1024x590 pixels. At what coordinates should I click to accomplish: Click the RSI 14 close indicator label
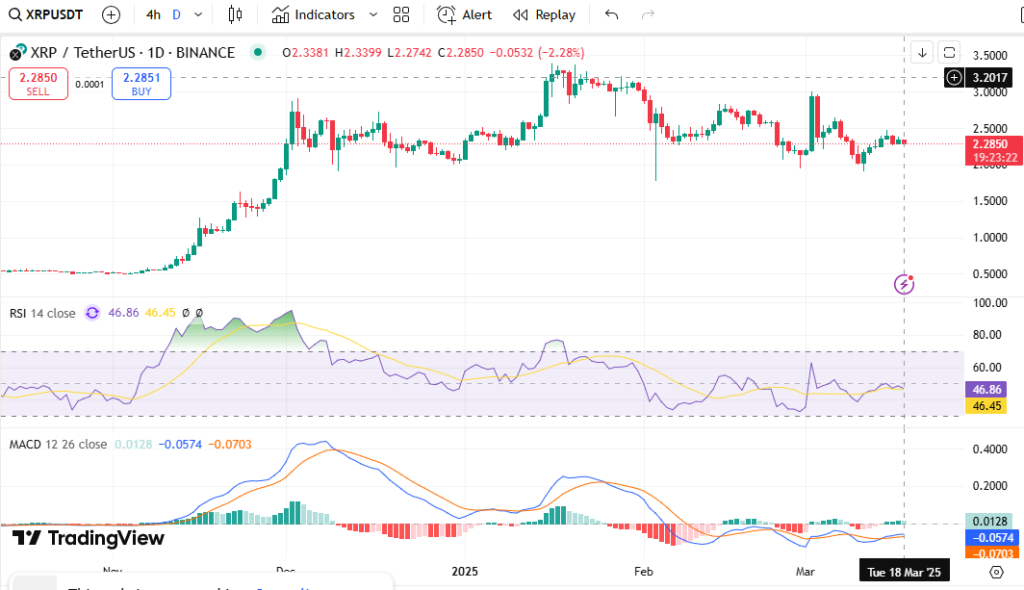42,313
